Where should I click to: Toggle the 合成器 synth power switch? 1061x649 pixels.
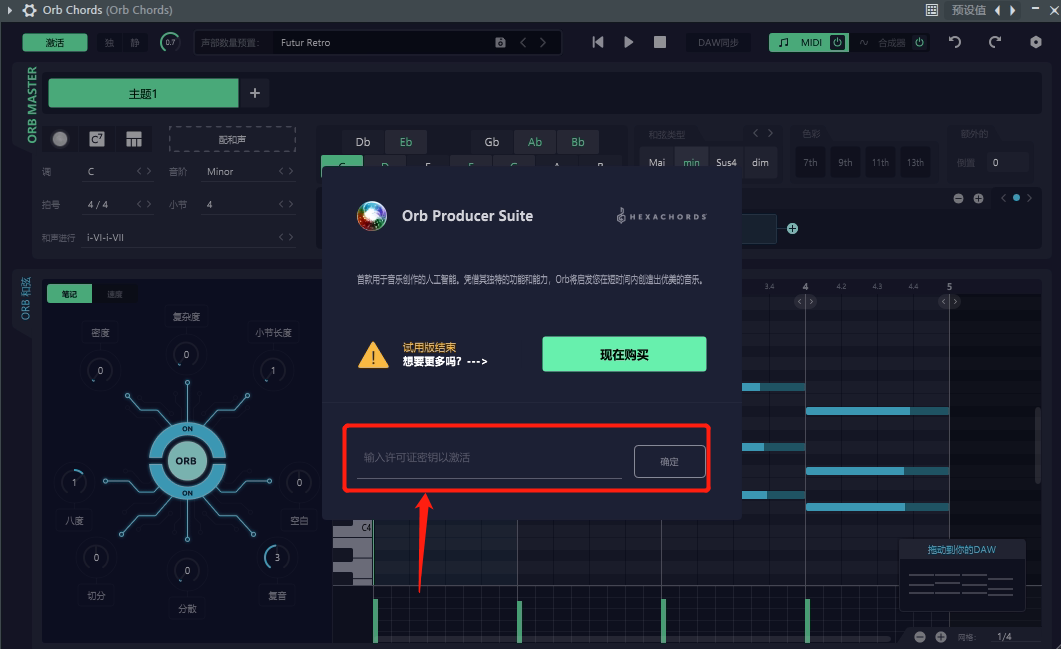click(919, 43)
